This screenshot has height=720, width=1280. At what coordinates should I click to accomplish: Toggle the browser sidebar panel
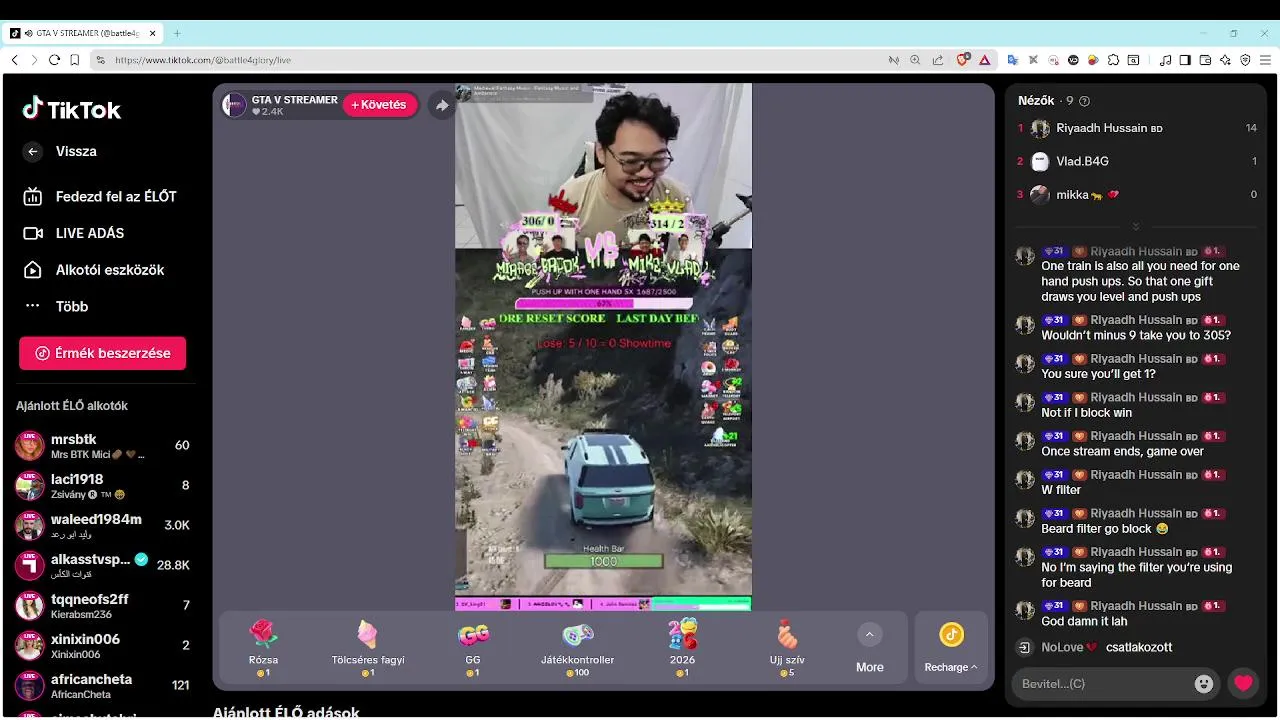tap(1185, 60)
